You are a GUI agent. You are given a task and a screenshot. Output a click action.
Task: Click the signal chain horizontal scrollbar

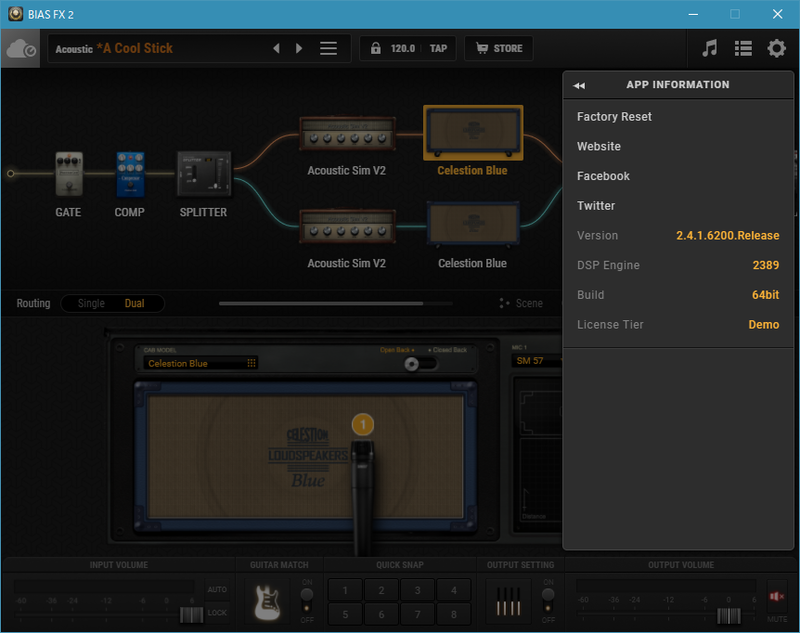(x=321, y=303)
